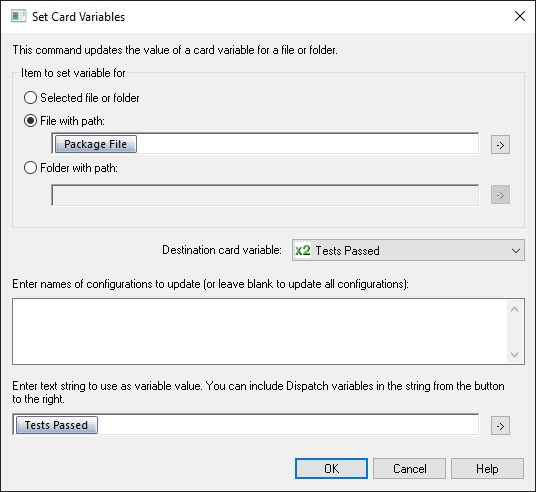Open the Destination card variable dropdown
Screen dimensions: 536x492
[x=408, y=250]
